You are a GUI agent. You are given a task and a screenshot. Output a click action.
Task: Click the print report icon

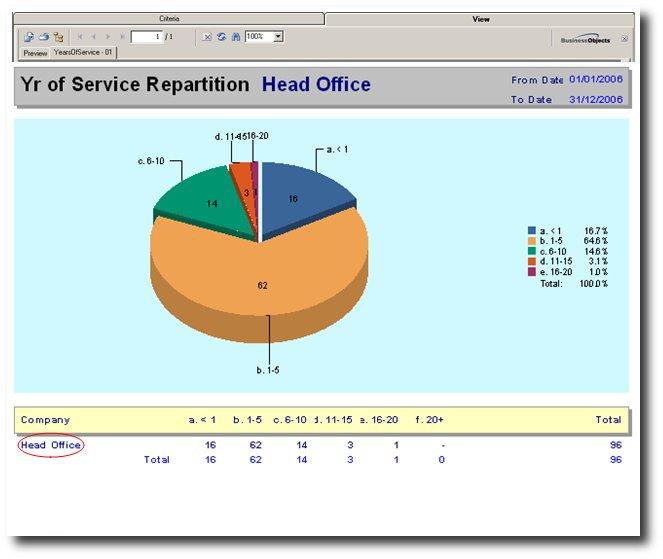[x=43, y=36]
